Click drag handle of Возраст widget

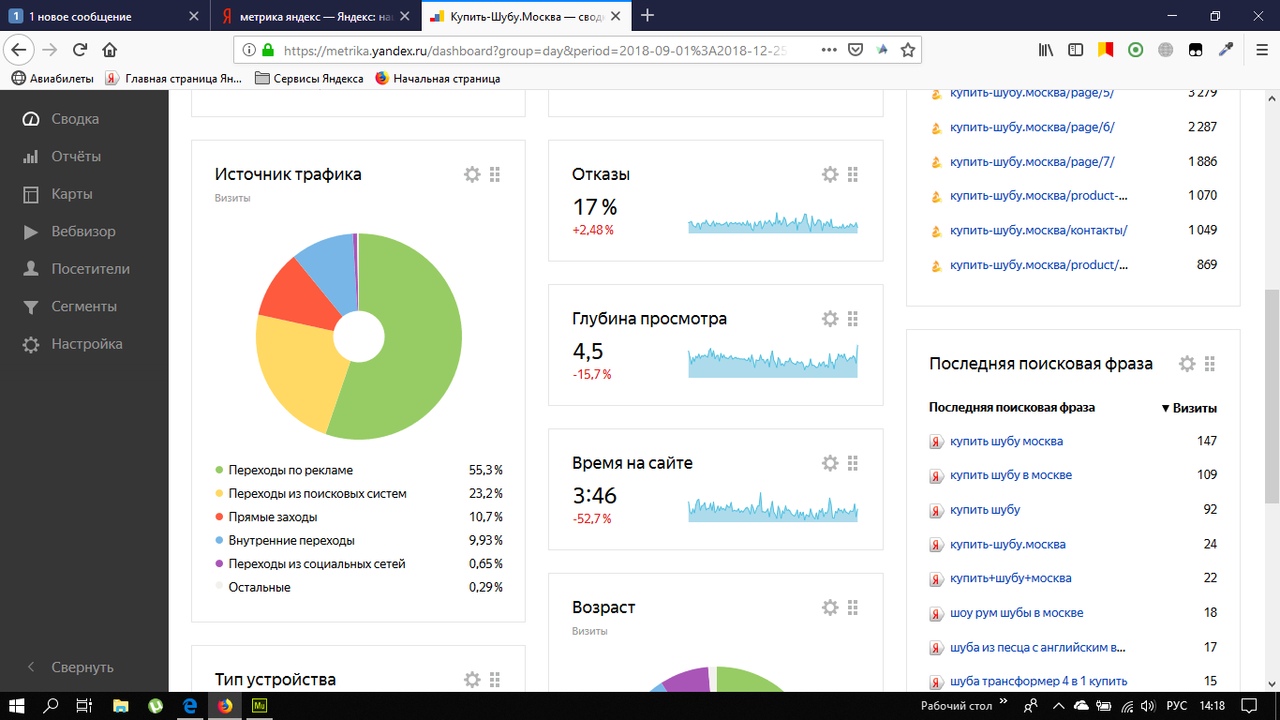click(x=853, y=607)
